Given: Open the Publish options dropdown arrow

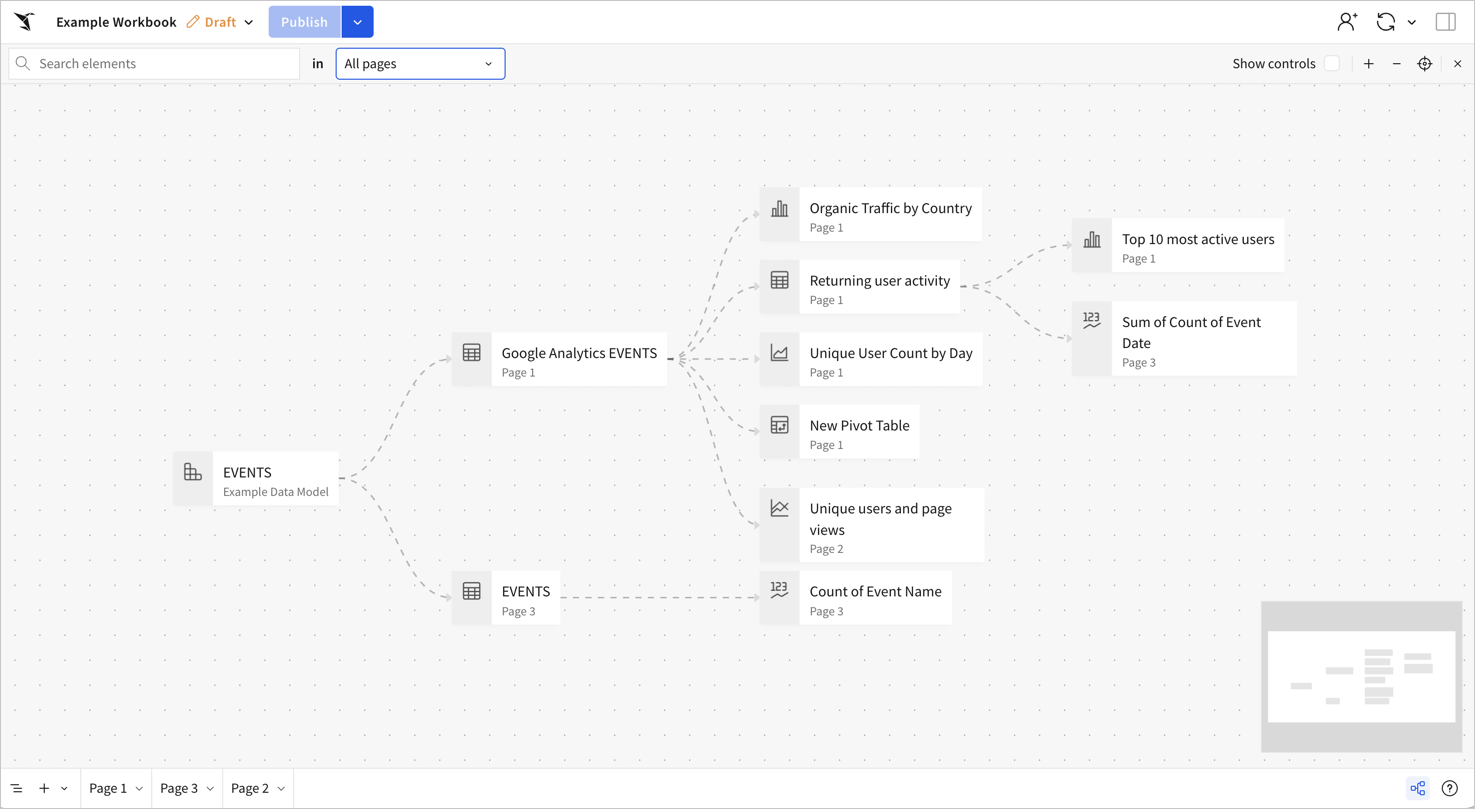Looking at the screenshot, I should click(357, 22).
